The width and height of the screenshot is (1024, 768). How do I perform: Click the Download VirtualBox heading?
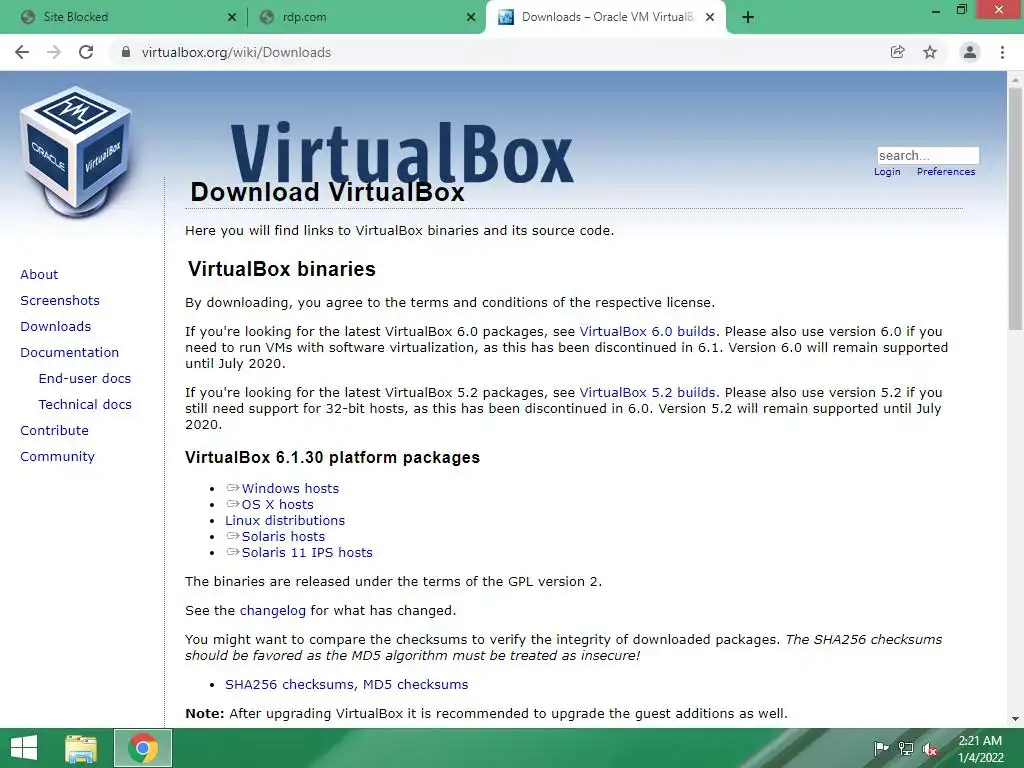(327, 192)
